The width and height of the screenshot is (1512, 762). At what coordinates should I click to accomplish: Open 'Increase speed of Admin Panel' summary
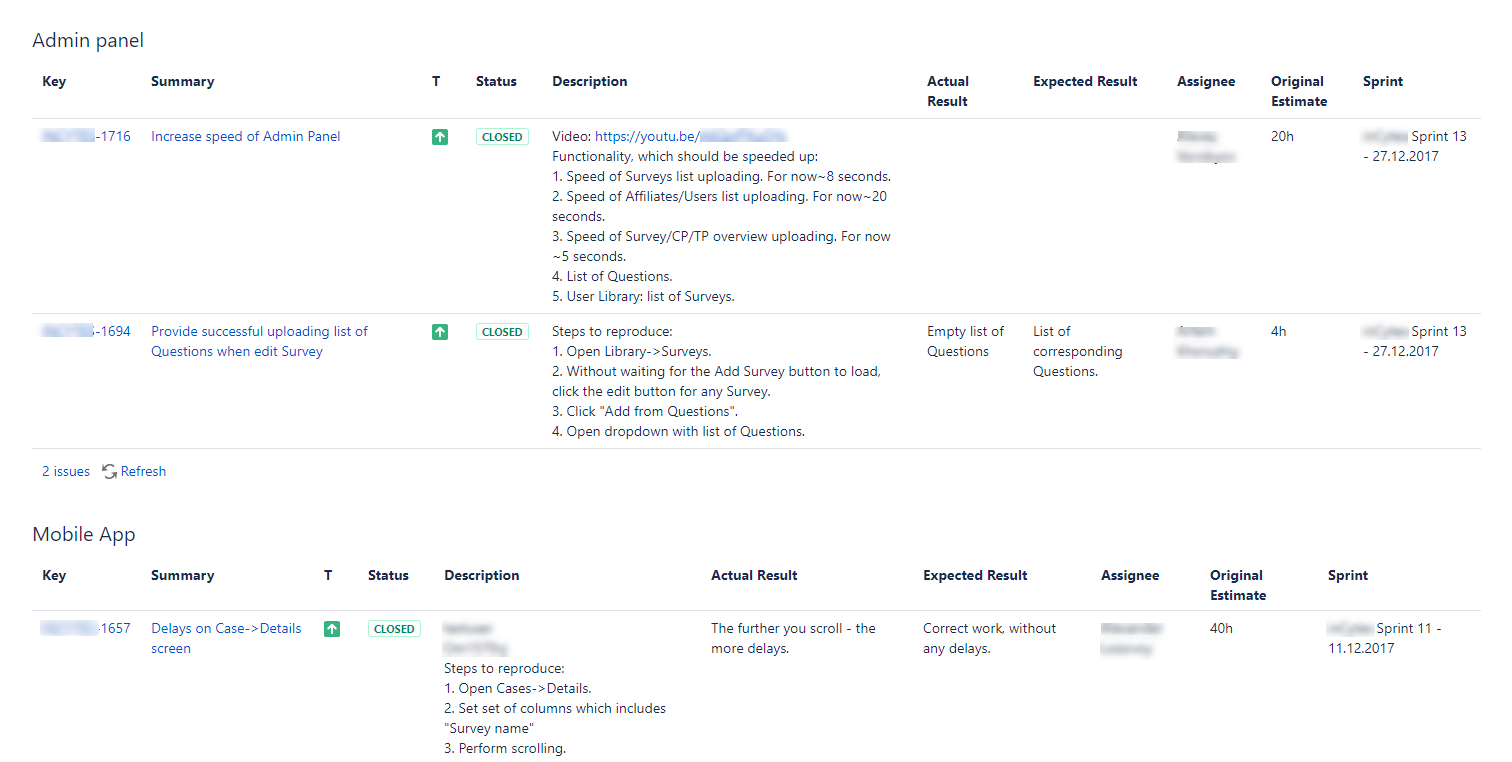[245, 137]
